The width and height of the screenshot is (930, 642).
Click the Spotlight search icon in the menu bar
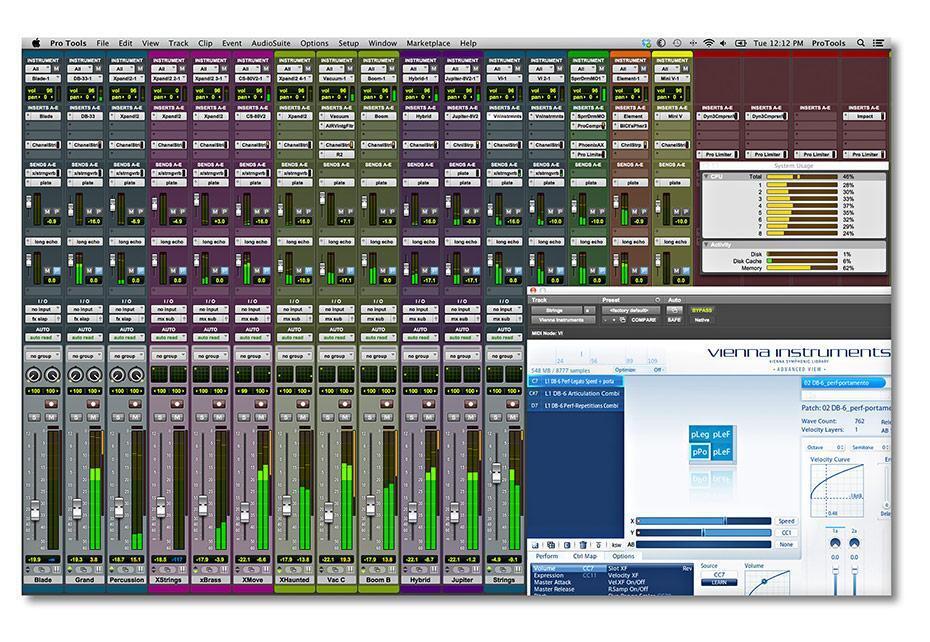click(x=860, y=43)
